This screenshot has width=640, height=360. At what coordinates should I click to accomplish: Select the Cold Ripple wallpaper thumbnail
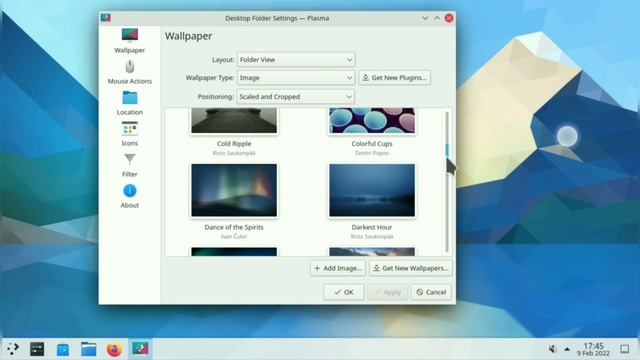click(234, 120)
